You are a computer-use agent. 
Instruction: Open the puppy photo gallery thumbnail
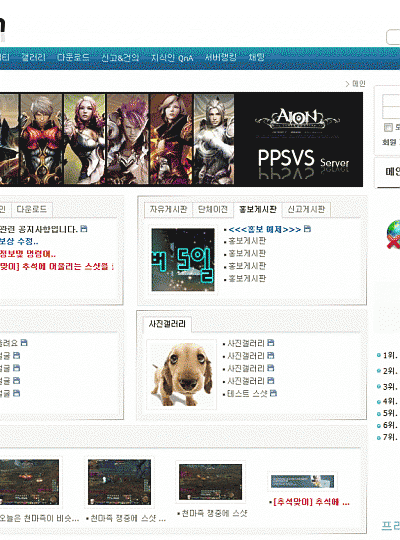pyautogui.click(x=182, y=374)
